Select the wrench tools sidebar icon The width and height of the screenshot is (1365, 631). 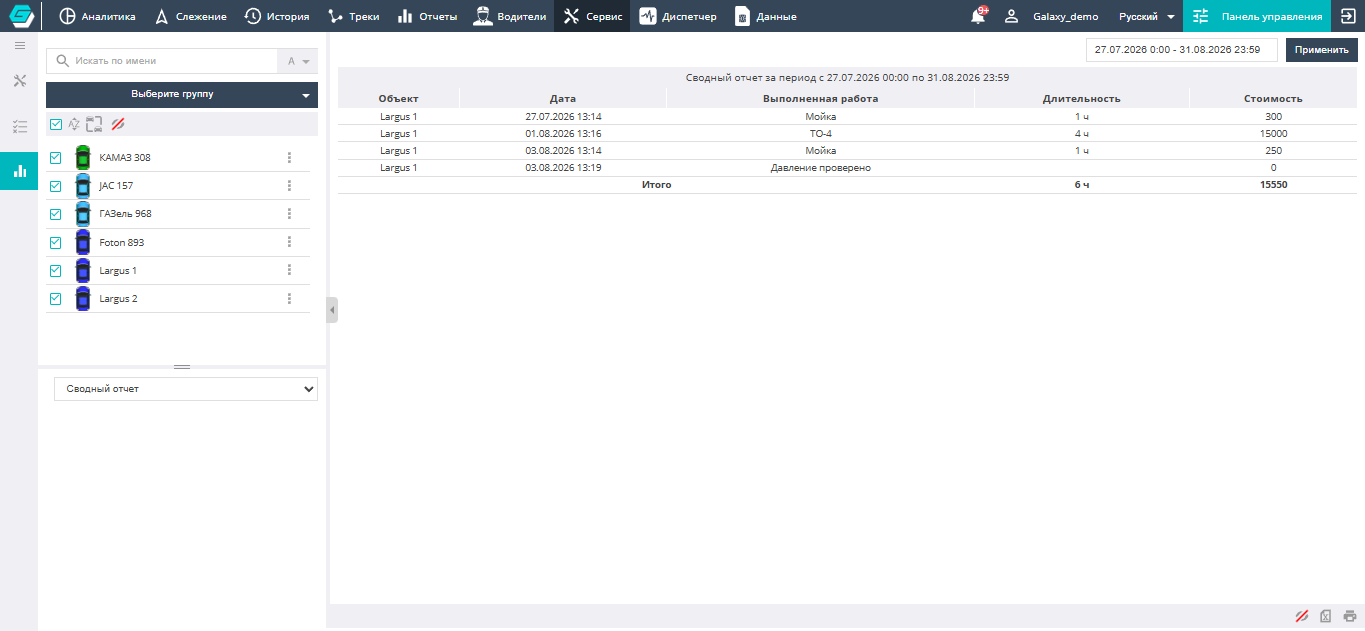19,81
